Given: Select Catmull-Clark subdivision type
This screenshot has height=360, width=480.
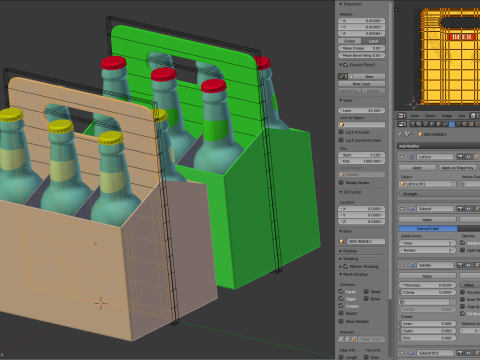Looking at the screenshot, I should pos(428,228).
